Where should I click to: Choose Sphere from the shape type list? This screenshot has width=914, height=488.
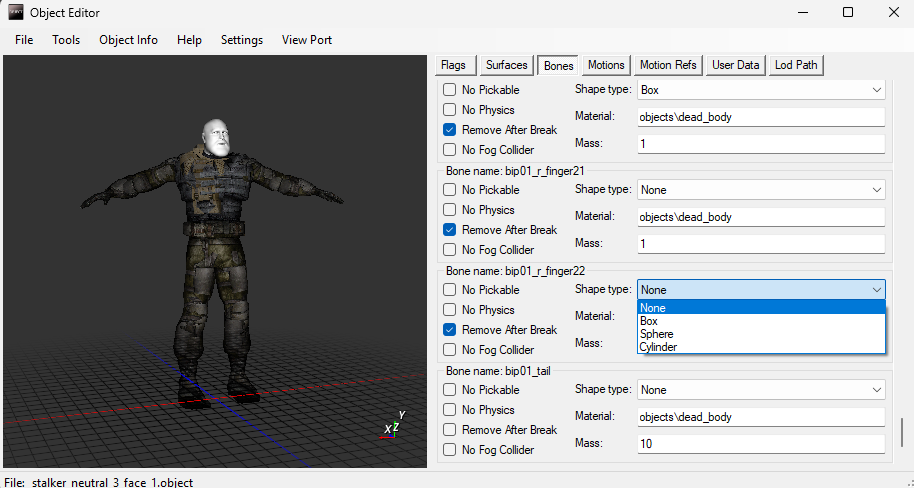point(657,334)
